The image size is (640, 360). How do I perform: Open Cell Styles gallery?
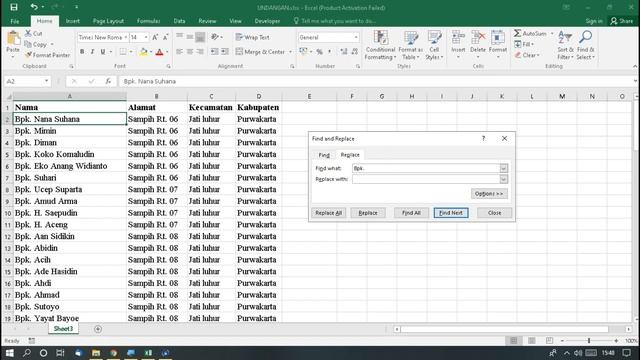pos(434,45)
